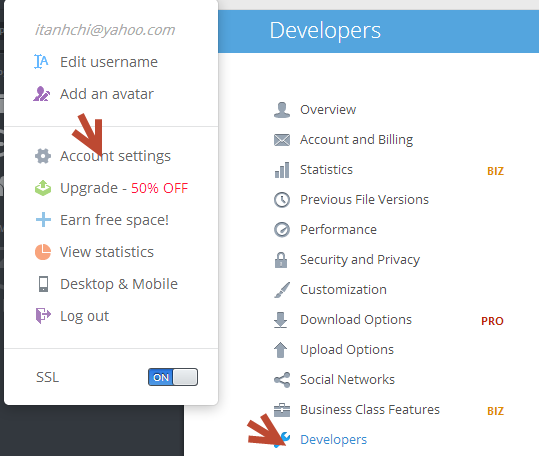Open View statistics
This screenshot has width=539, height=456.
tap(107, 252)
